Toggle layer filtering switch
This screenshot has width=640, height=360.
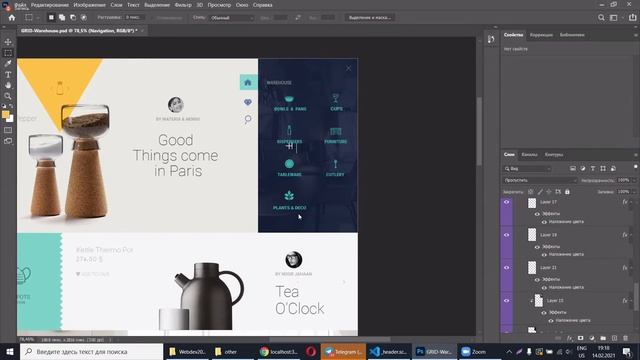(x=636, y=167)
